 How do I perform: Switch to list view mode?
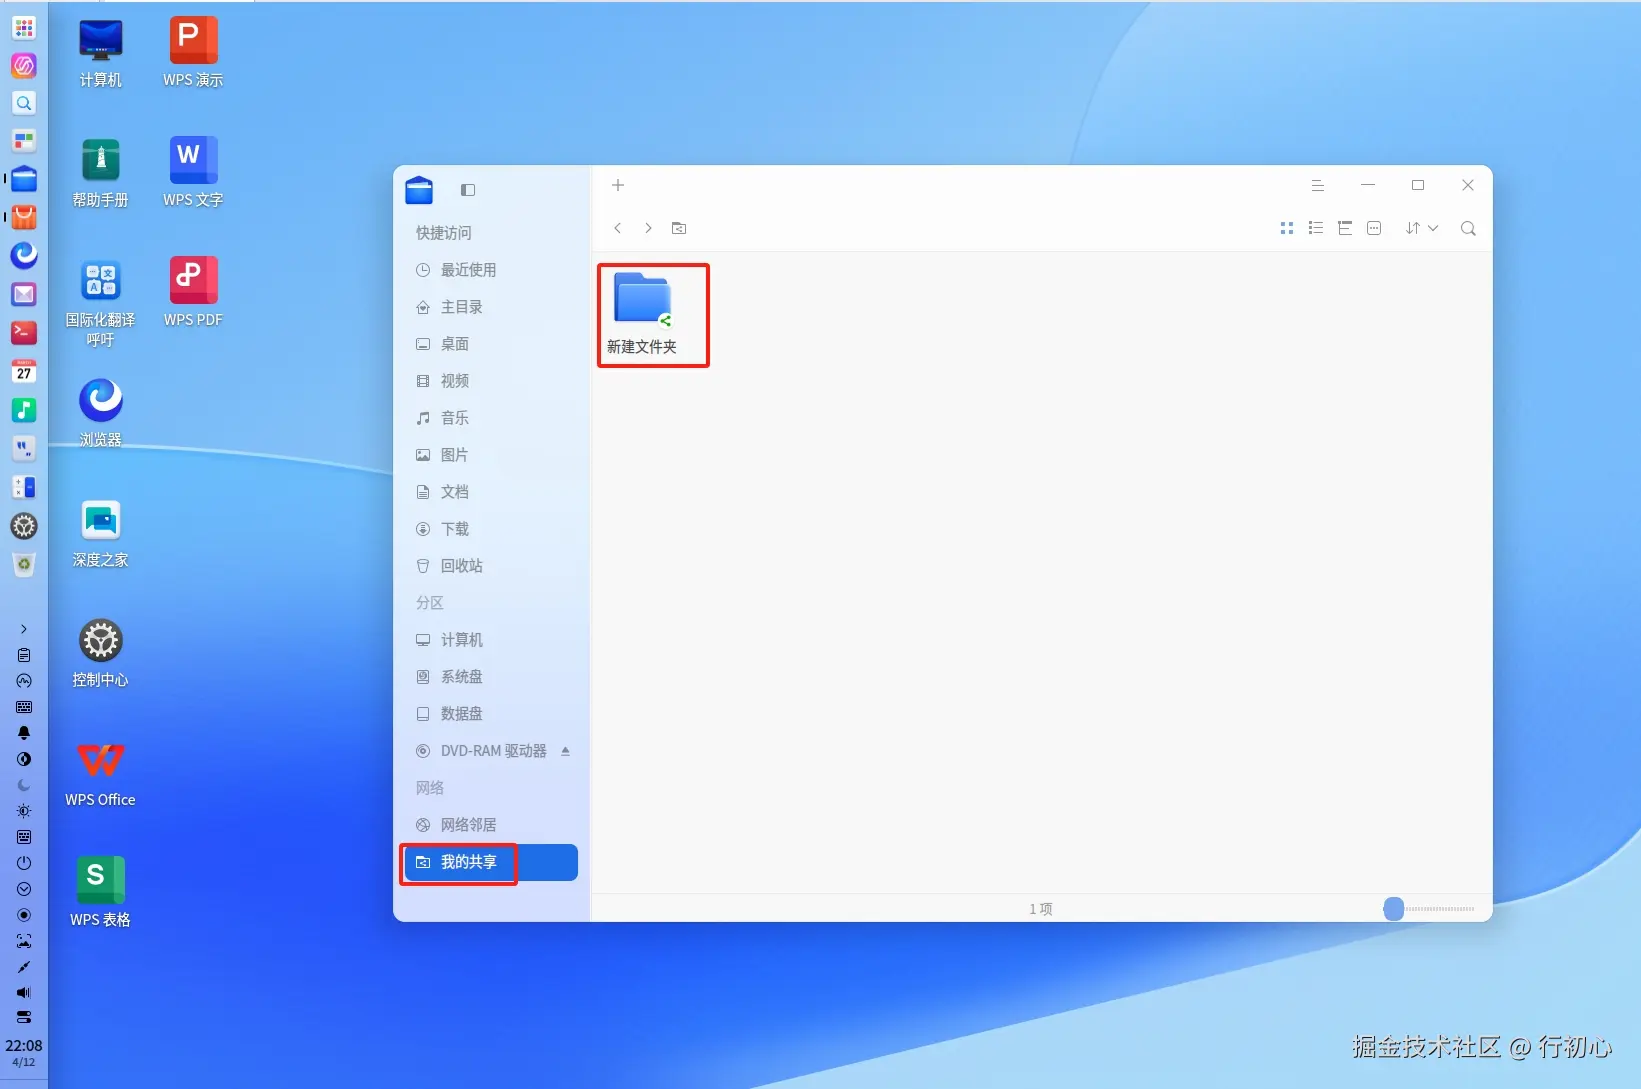[1316, 228]
